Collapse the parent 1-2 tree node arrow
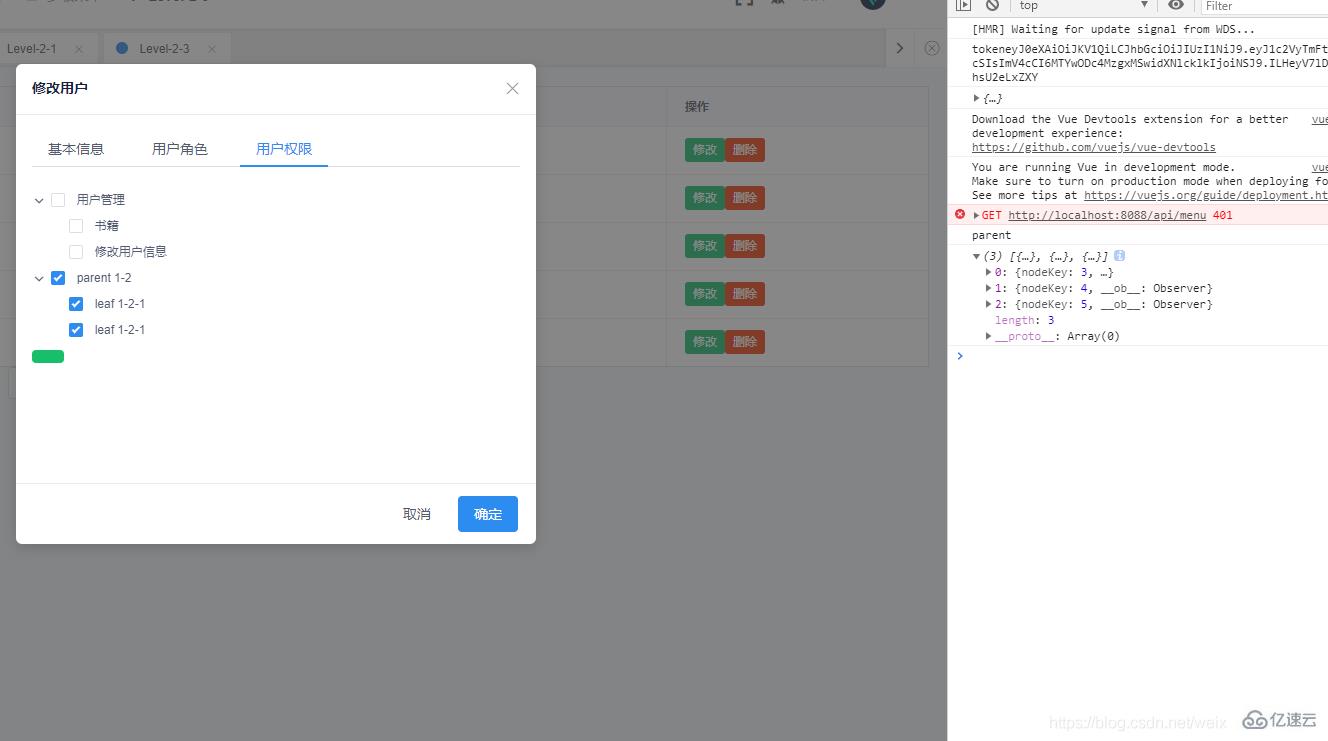This screenshot has width=1328, height=741. point(39,278)
